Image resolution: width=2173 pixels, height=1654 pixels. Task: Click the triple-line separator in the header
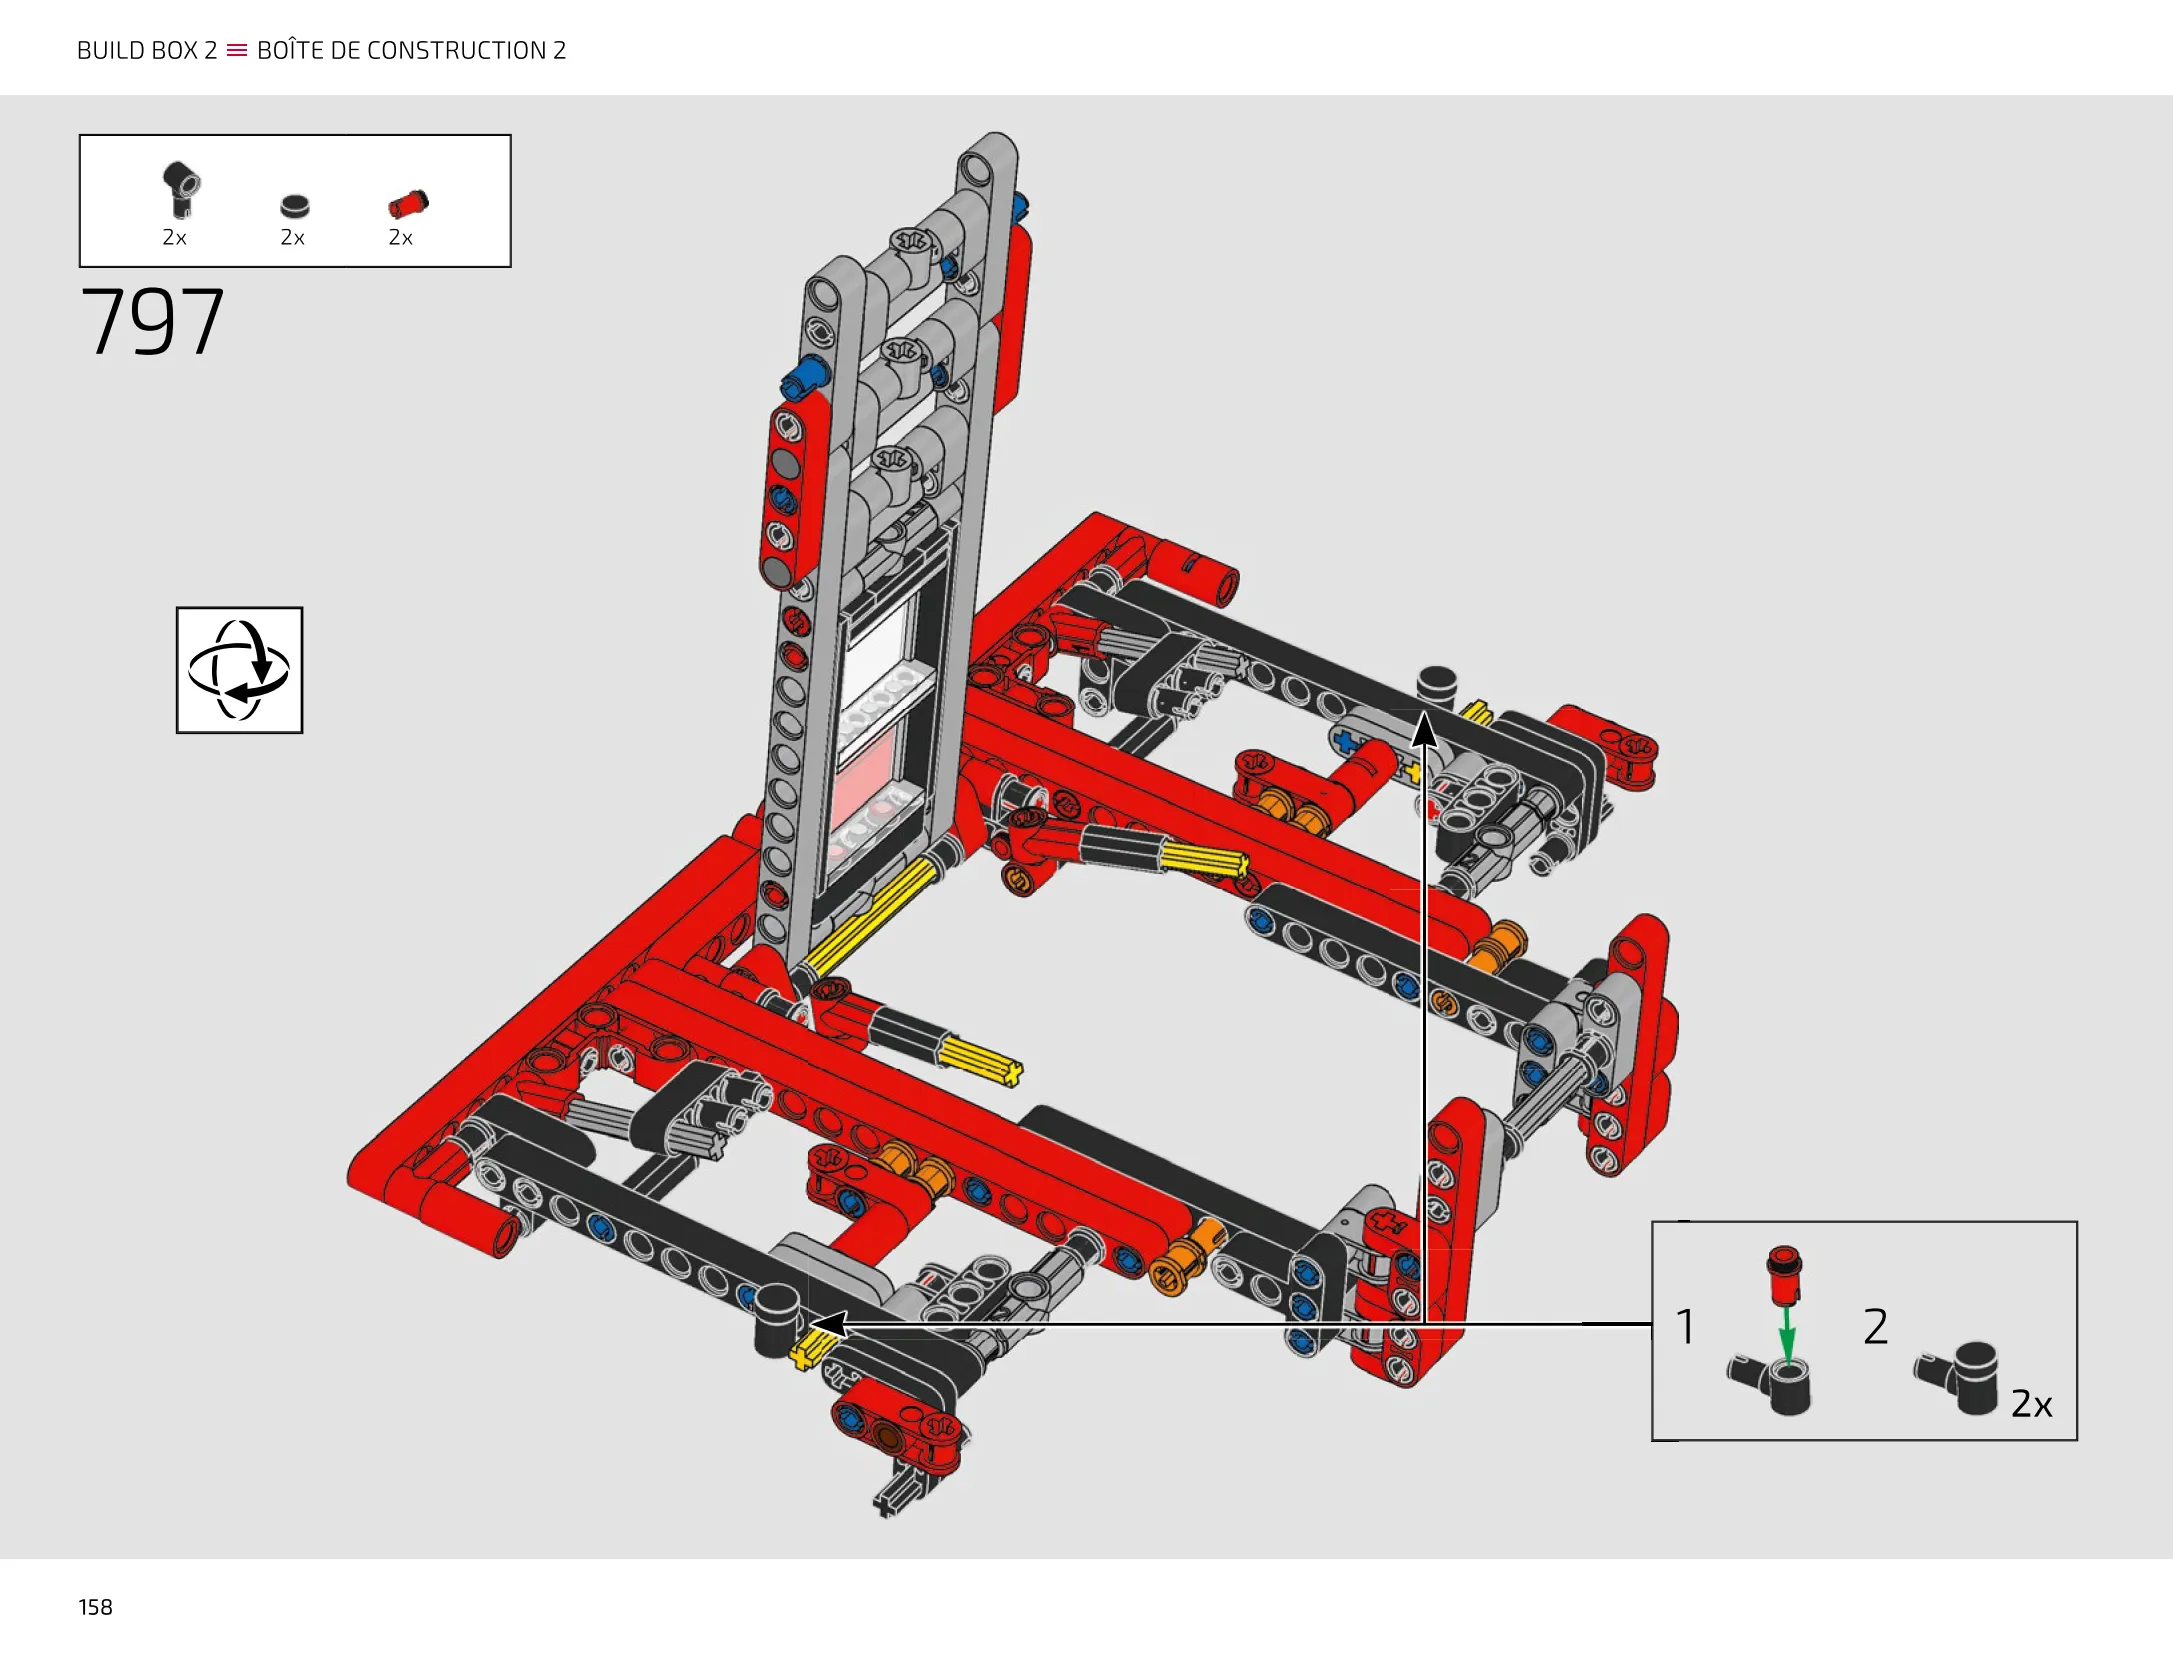pyautogui.click(x=237, y=50)
